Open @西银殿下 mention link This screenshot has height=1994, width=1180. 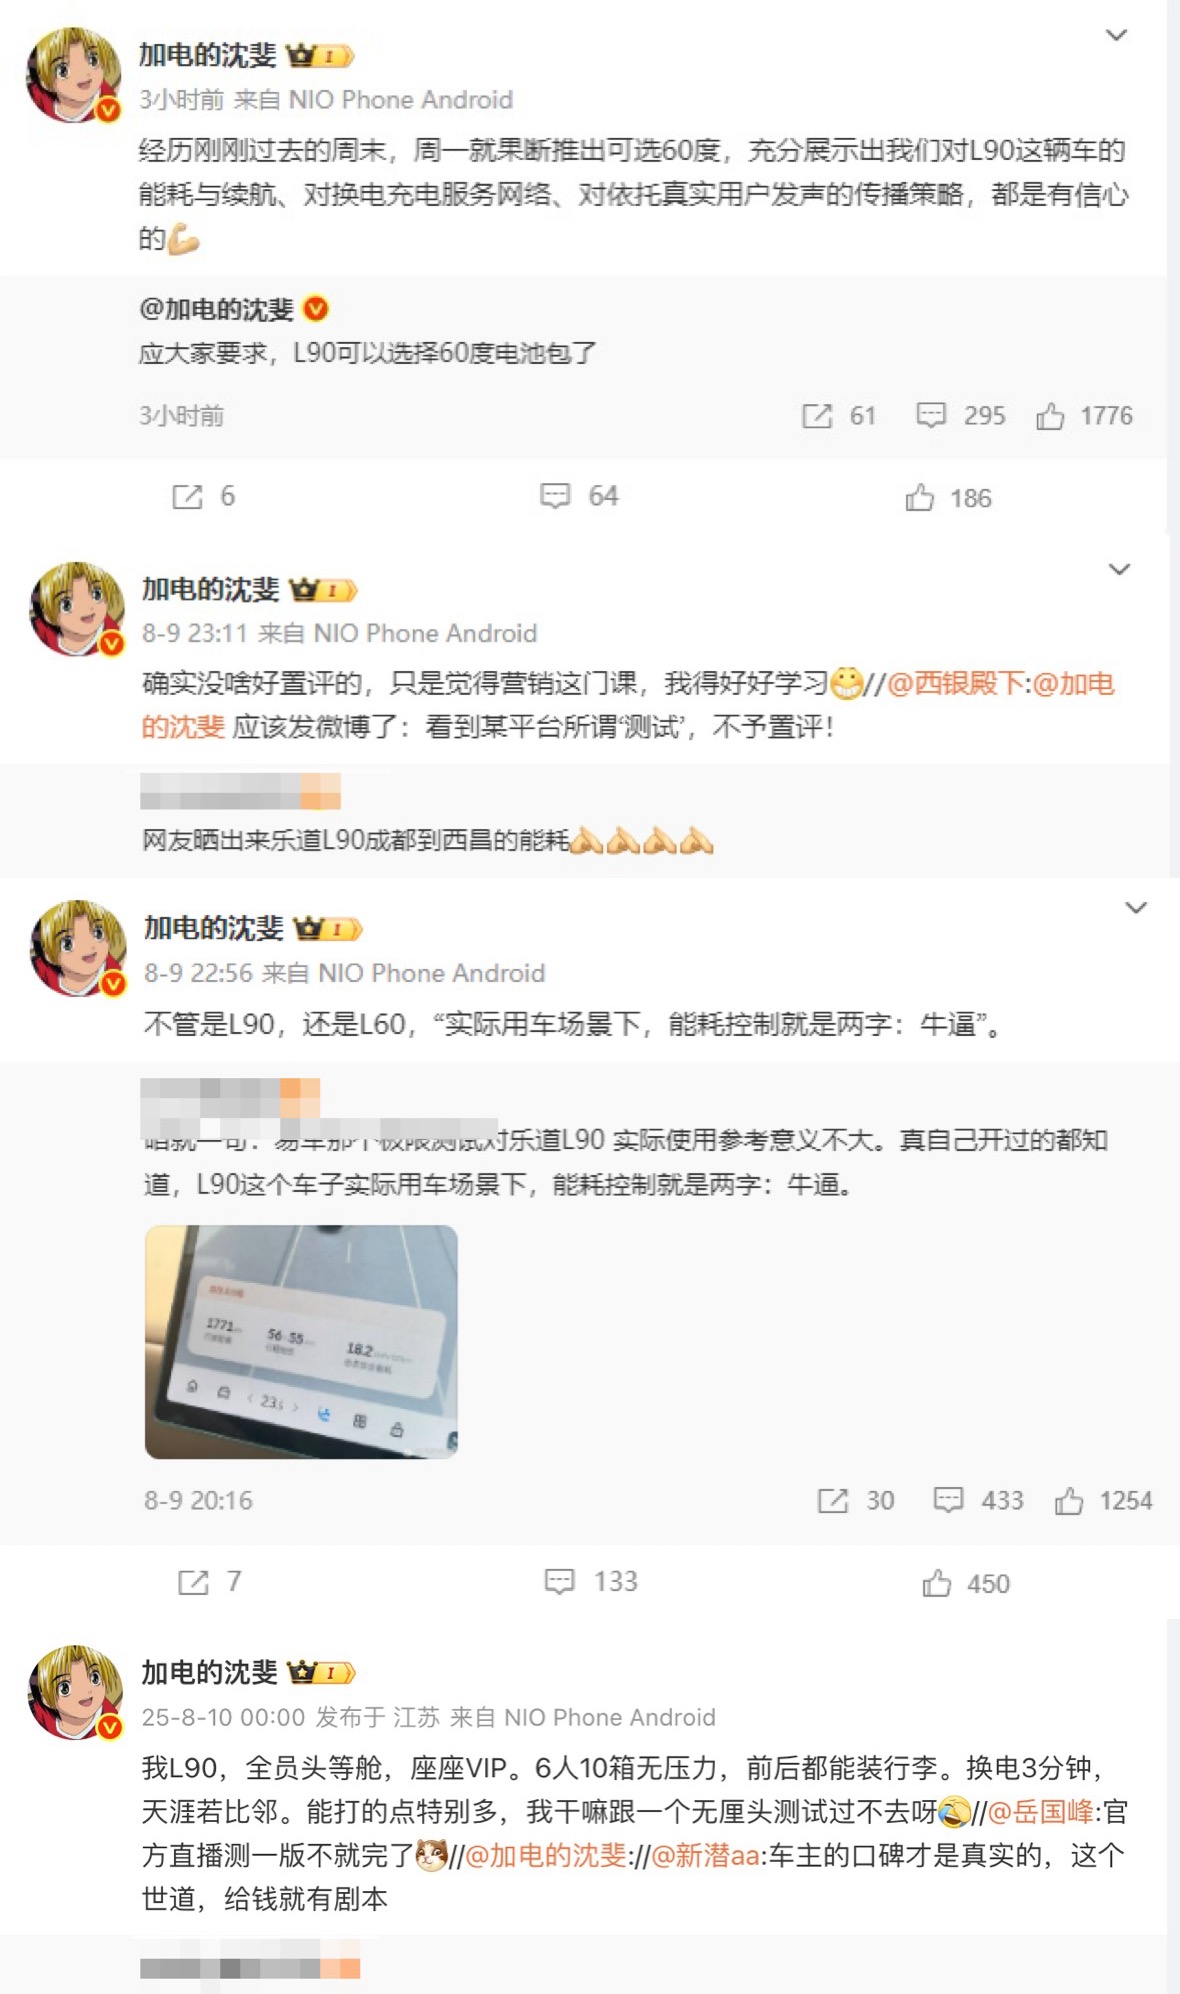[x=956, y=683]
